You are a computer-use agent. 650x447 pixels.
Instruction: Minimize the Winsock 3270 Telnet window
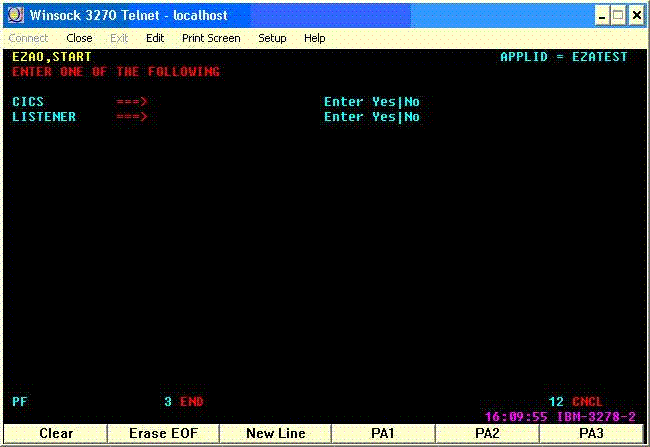603,16
